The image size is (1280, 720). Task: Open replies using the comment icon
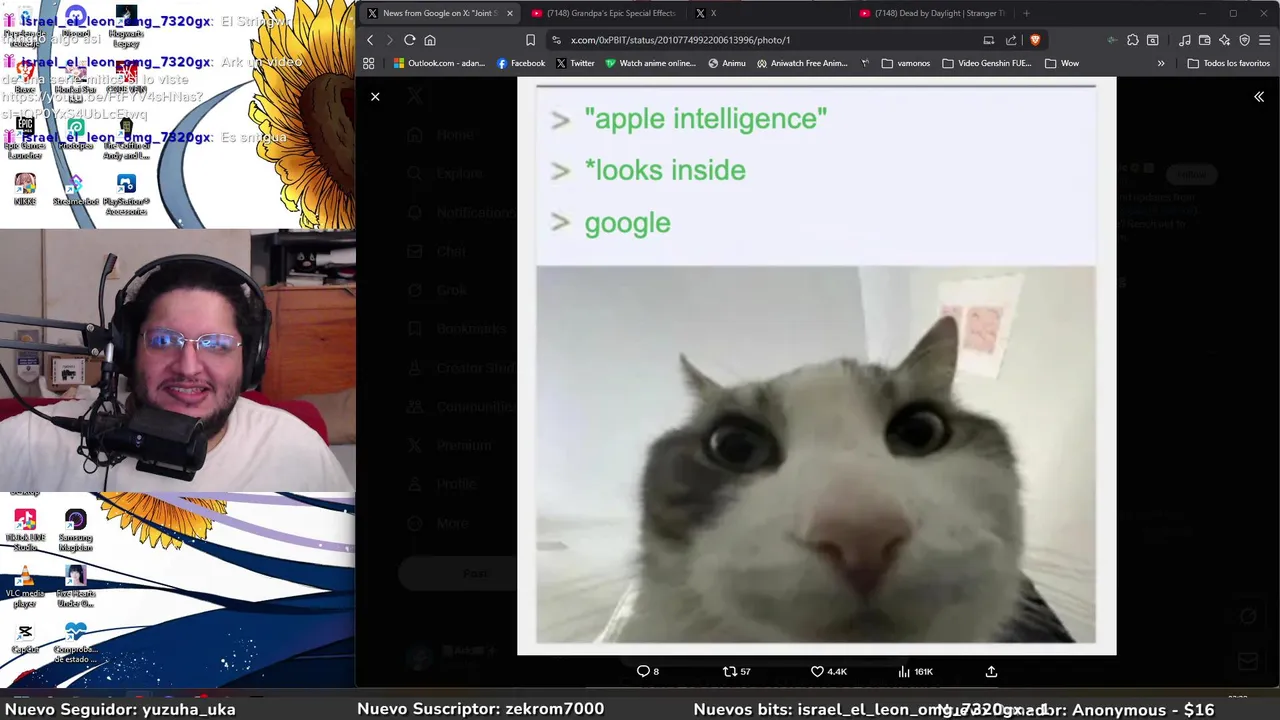pos(648,671)
